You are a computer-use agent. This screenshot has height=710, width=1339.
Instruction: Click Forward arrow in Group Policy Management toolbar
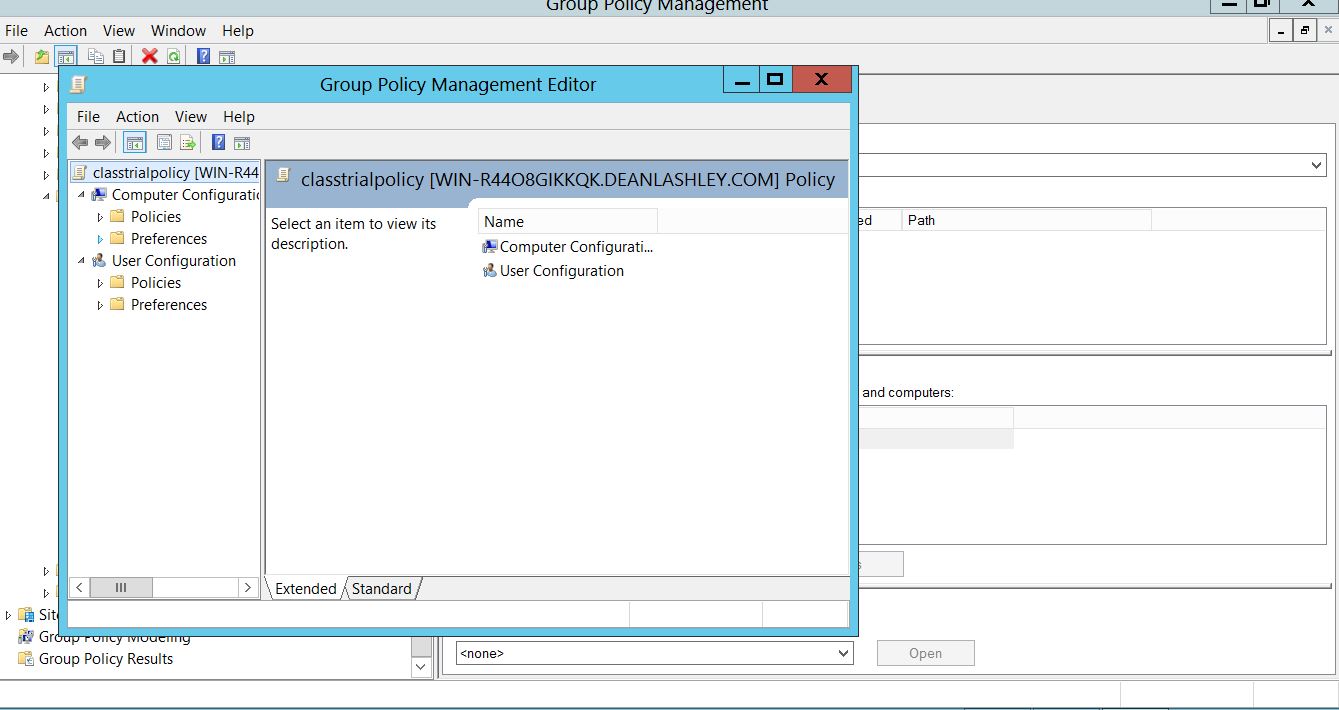(11, 56)
